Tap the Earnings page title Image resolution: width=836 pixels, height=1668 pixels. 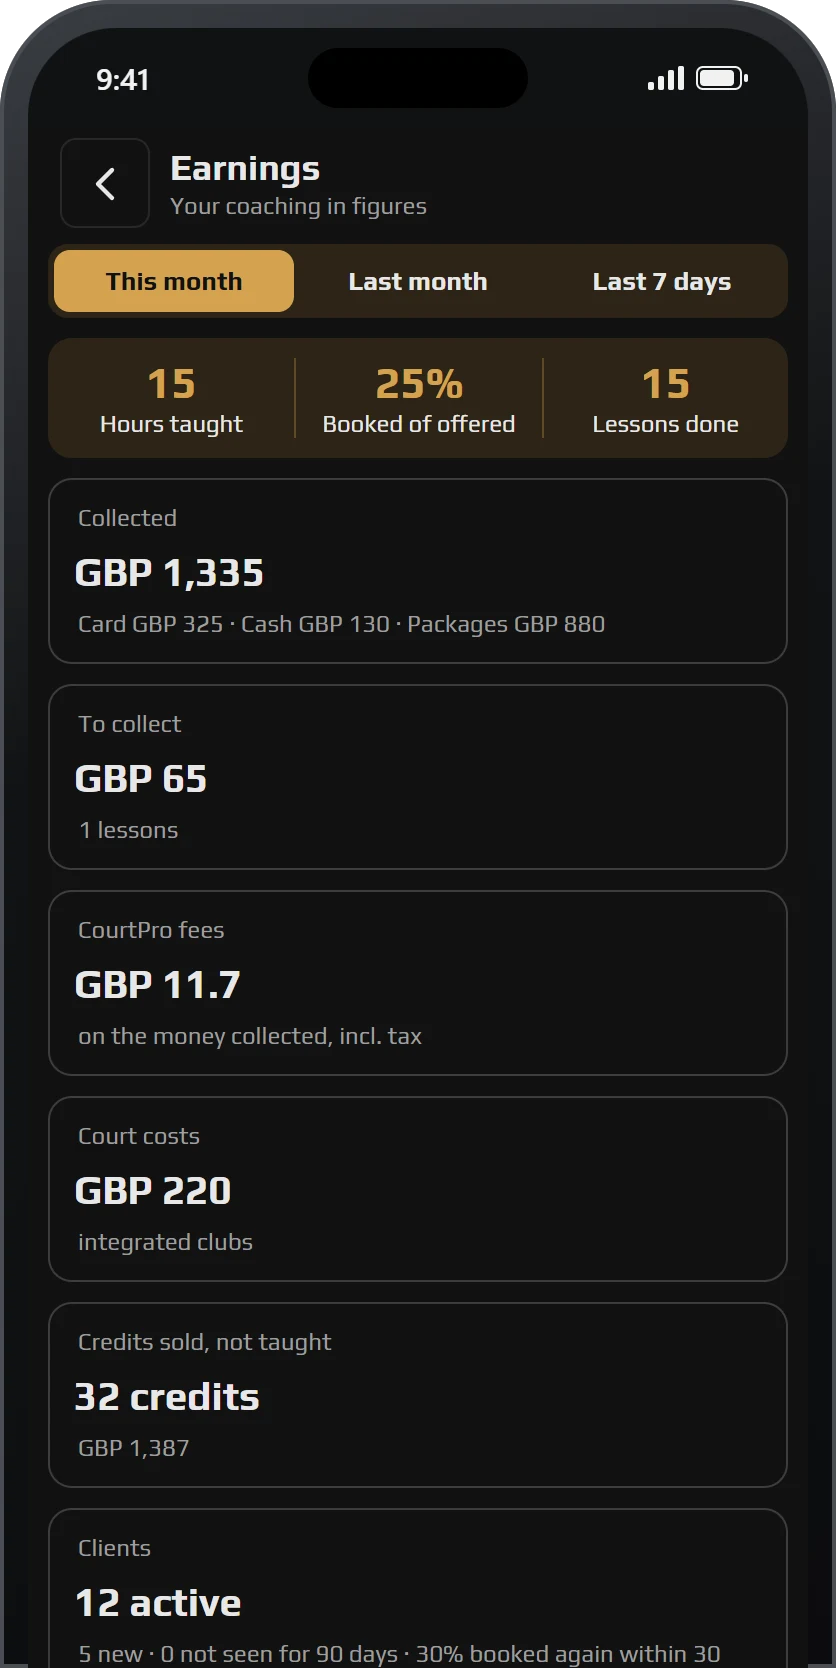245,169
